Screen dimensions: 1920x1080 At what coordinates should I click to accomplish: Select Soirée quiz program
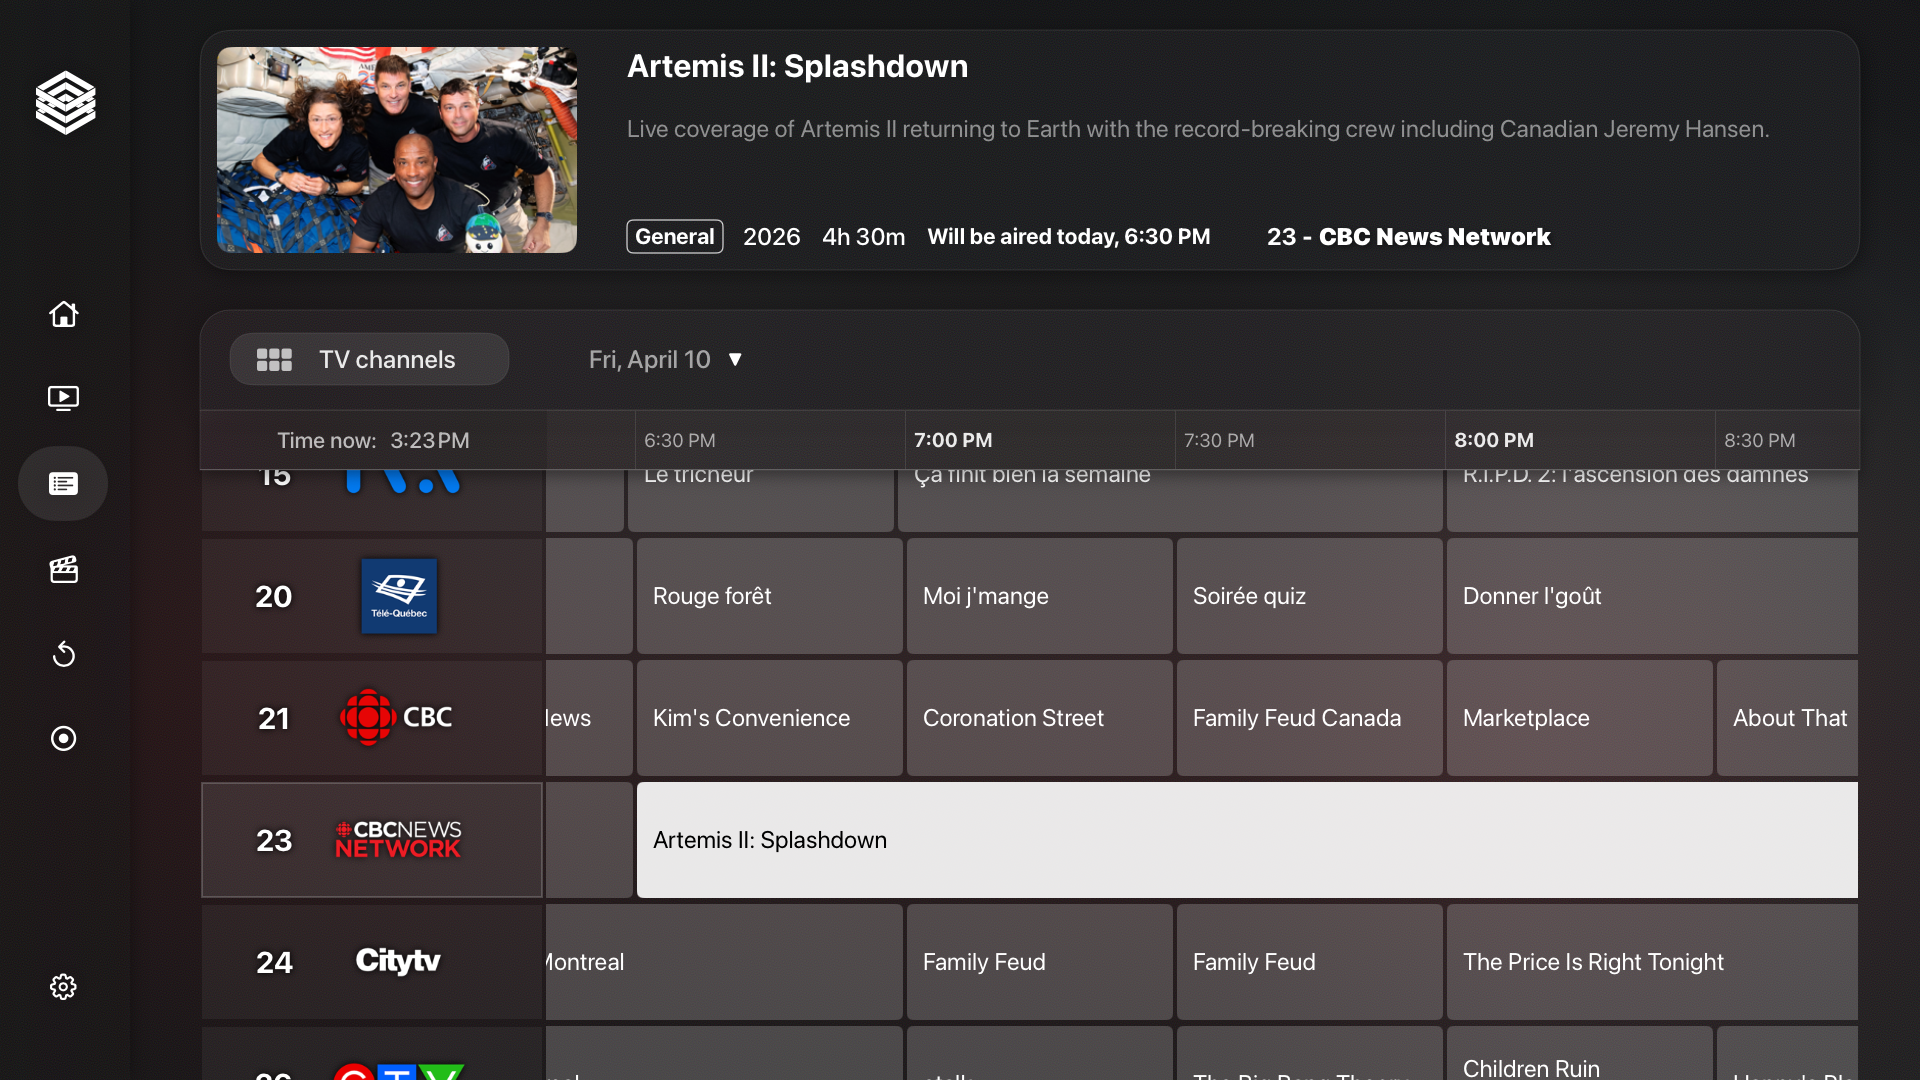click(x=1310, y=597)
